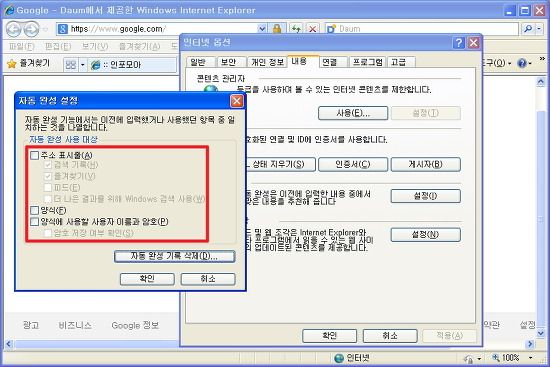Click the 즐겨찾기 star favorites button

(29, 64)
